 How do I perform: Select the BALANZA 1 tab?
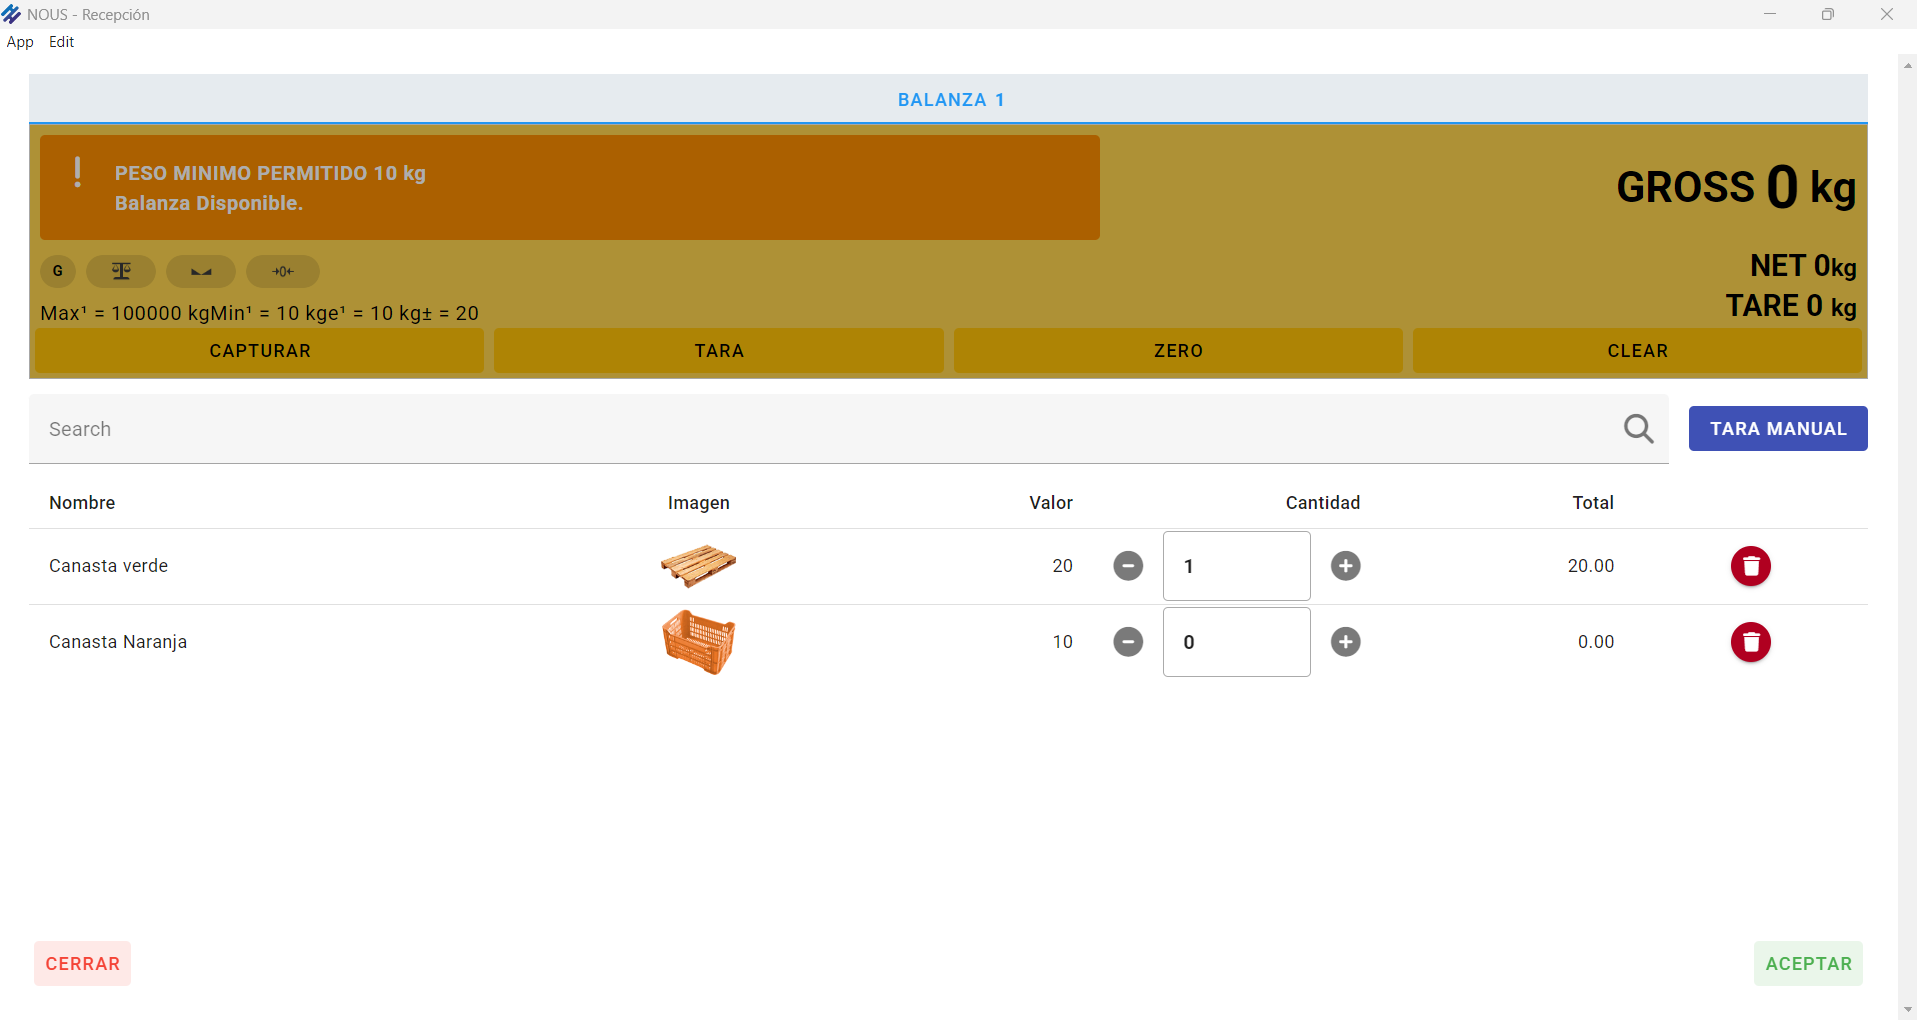tap(949, 100)
